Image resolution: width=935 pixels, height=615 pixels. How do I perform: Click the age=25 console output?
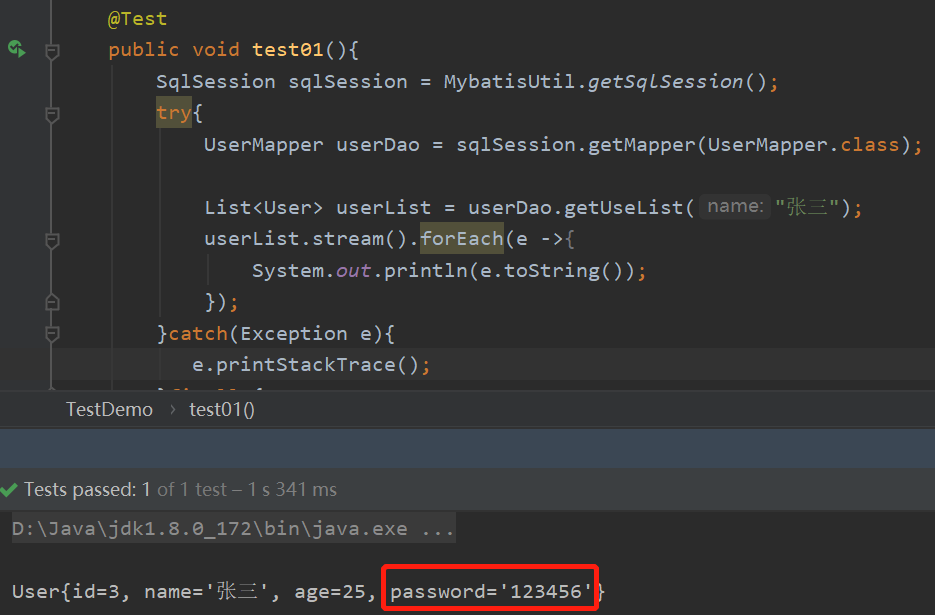tap(330, 592)
